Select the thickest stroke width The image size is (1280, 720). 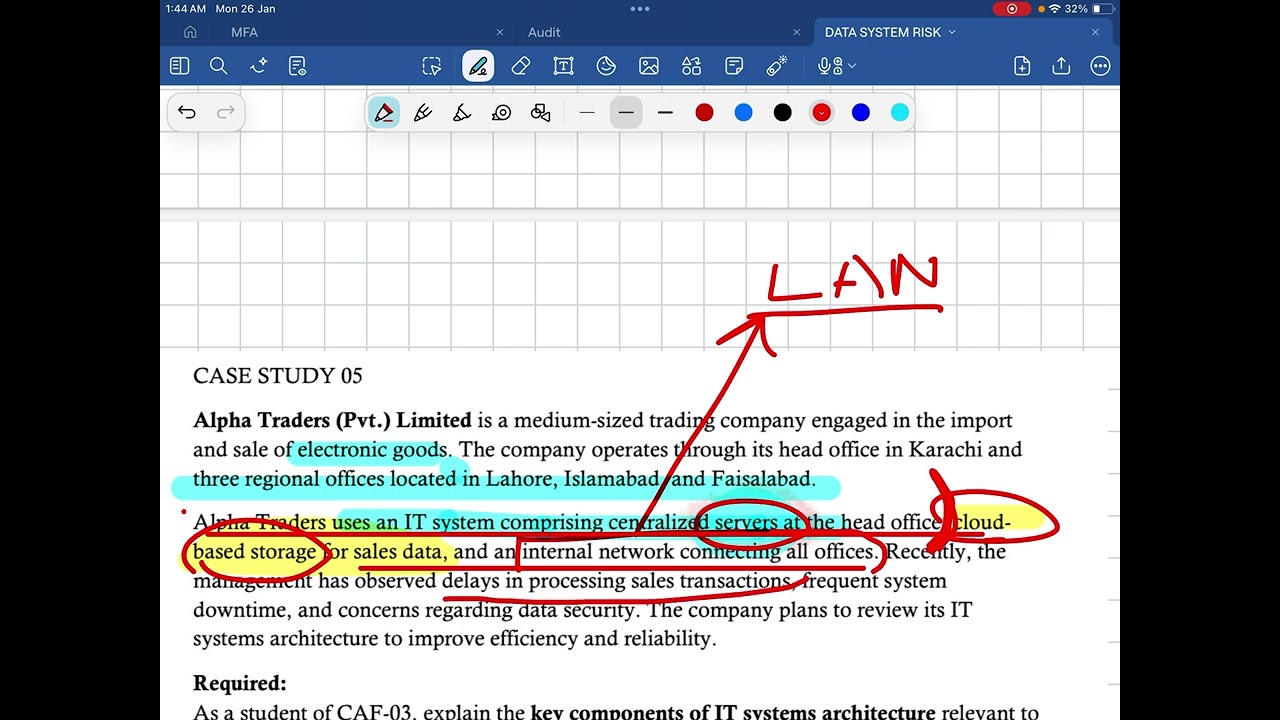665,113
